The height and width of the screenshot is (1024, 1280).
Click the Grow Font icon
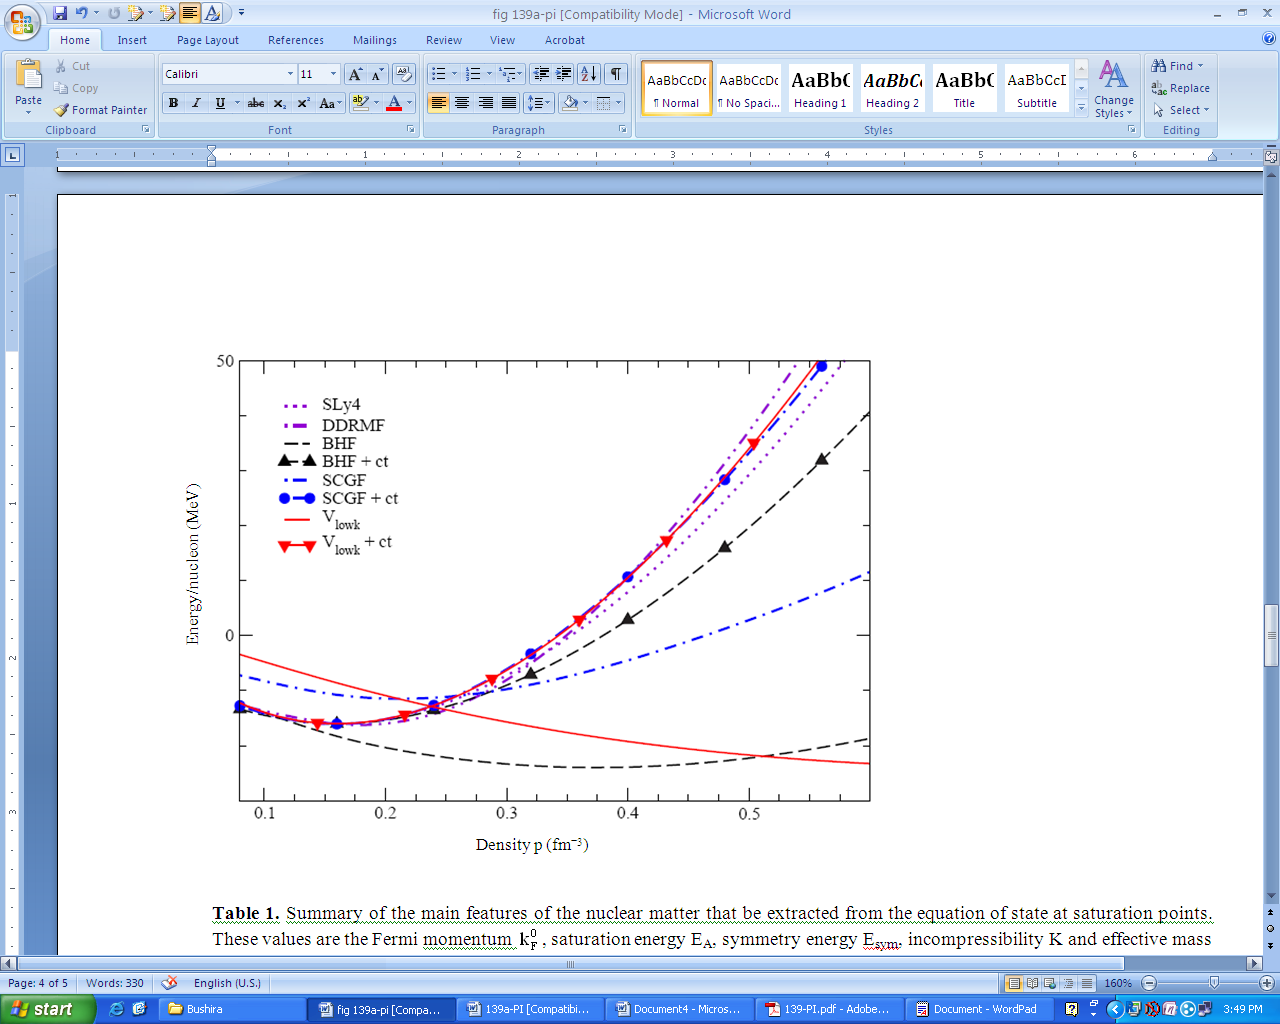tap(355, 74)
